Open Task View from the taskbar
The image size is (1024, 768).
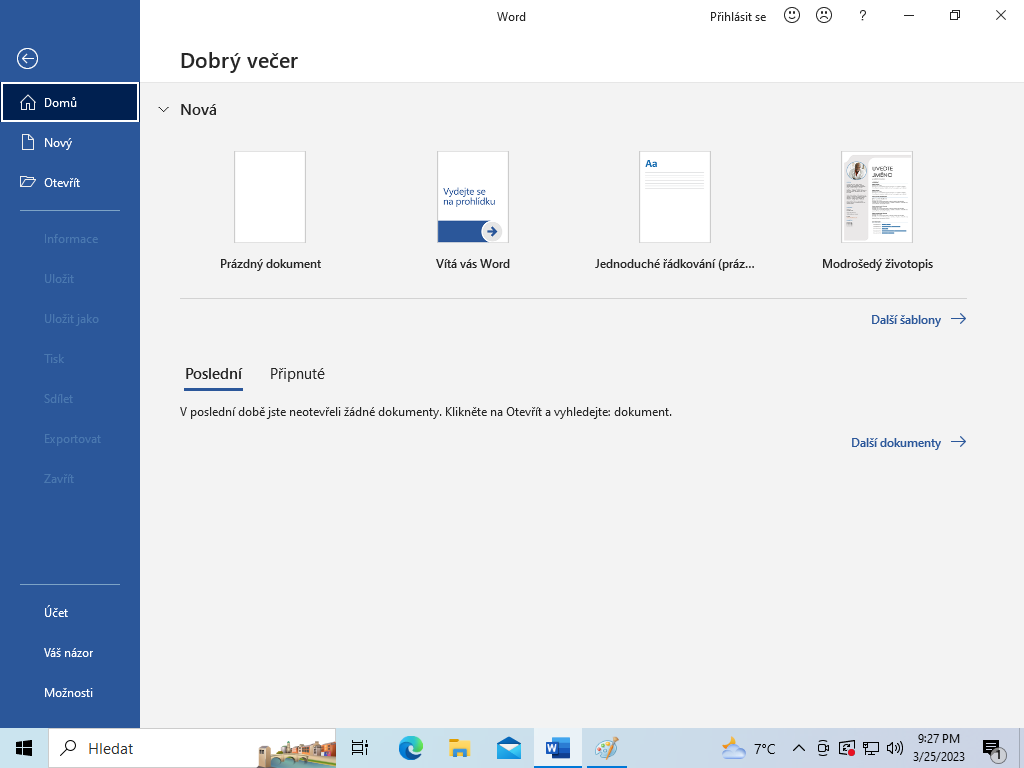(x=360, y=748)
